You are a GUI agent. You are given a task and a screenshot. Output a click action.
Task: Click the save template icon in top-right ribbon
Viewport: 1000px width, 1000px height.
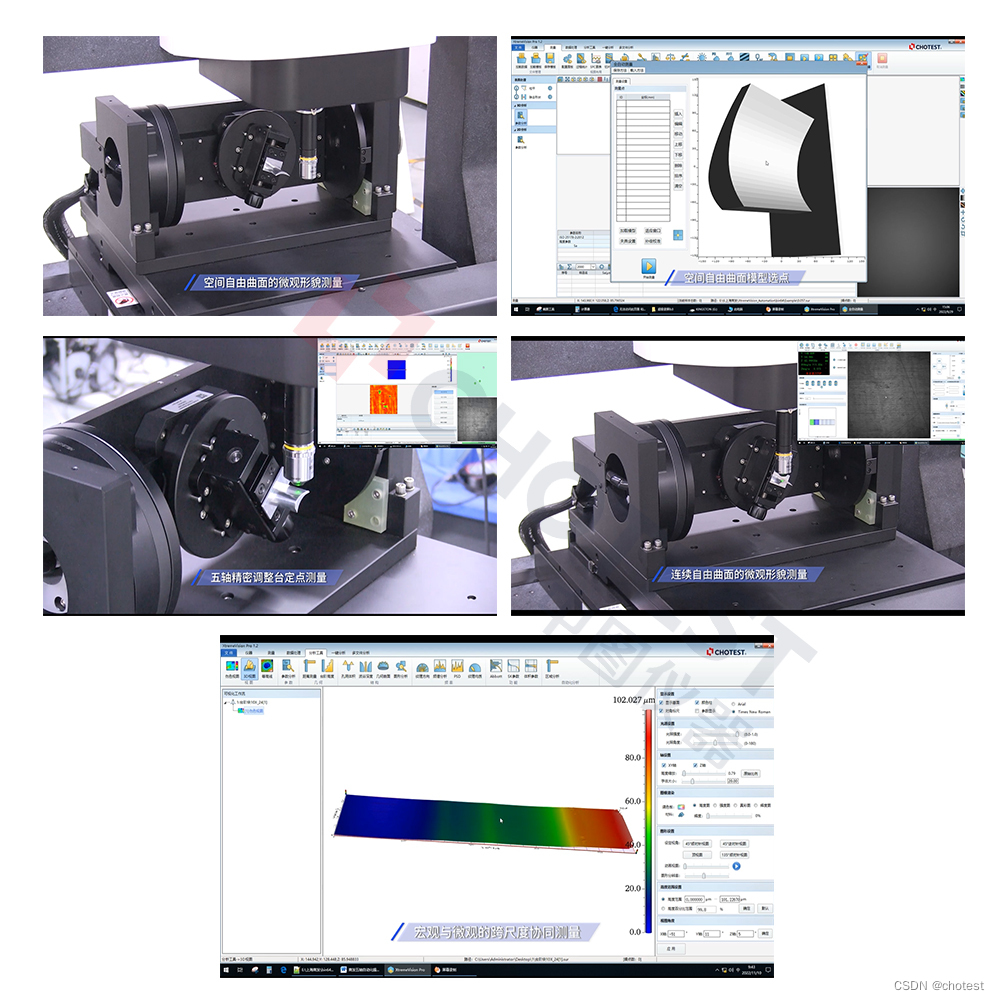coord(550,58)
